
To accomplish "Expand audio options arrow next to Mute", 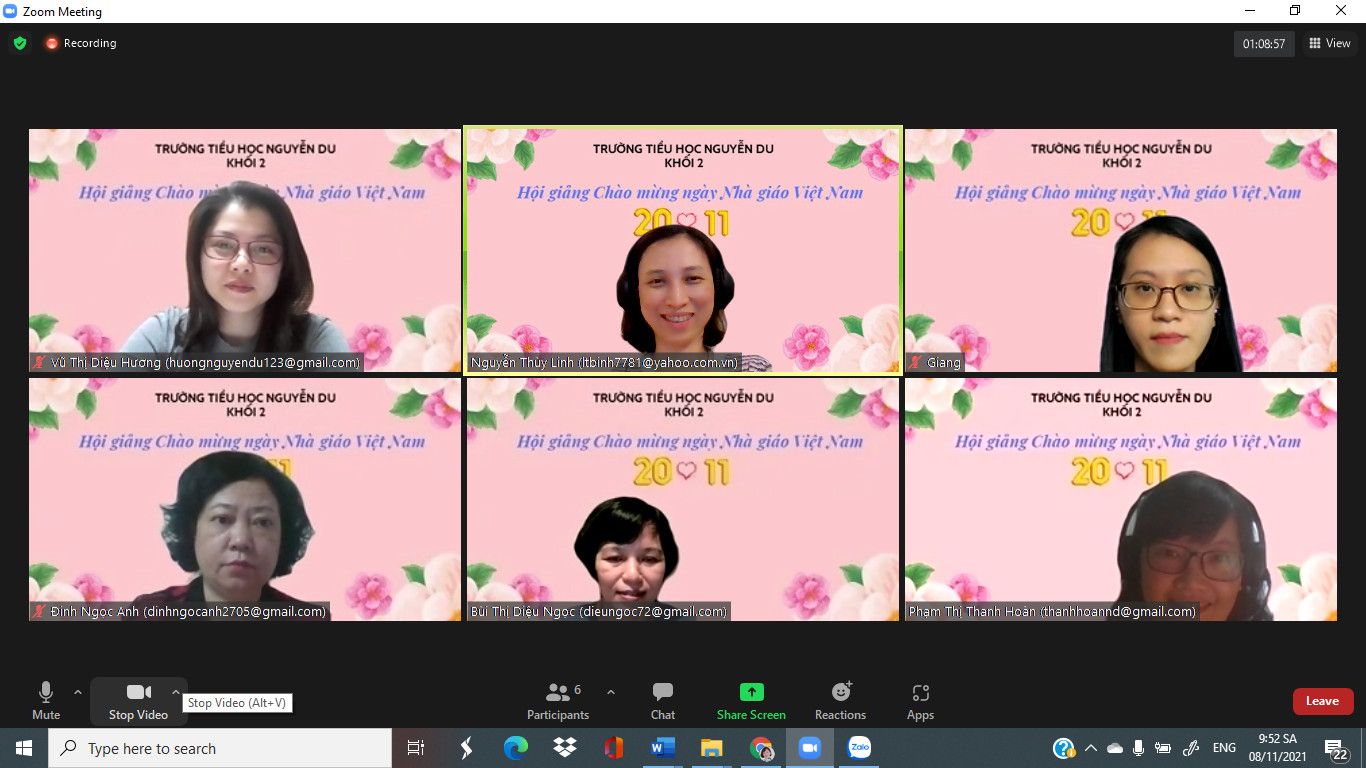I will click(x=78, y=692).
